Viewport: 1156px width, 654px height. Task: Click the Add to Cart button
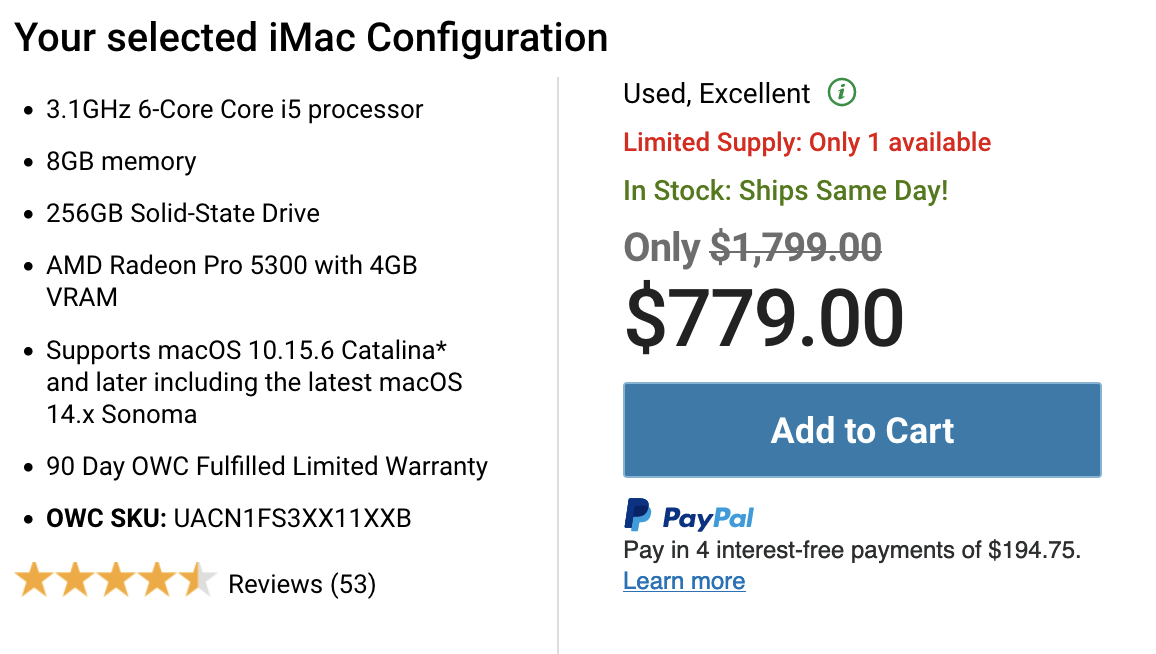(x=862, y=430)
